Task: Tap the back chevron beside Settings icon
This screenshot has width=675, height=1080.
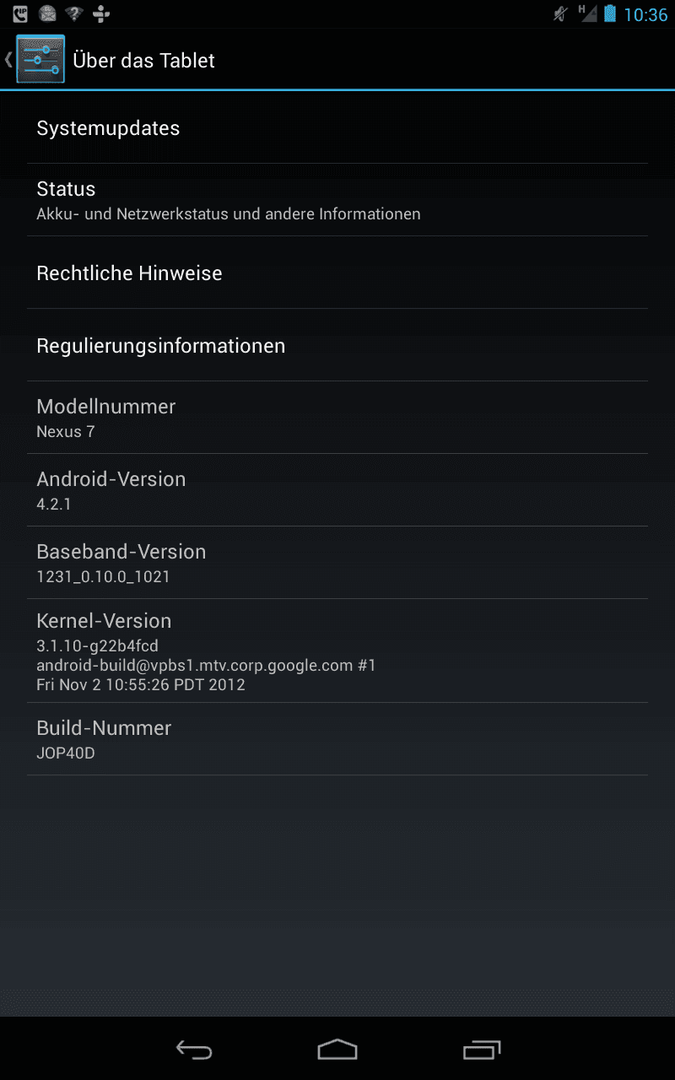Action: click(x=8, y=59)
